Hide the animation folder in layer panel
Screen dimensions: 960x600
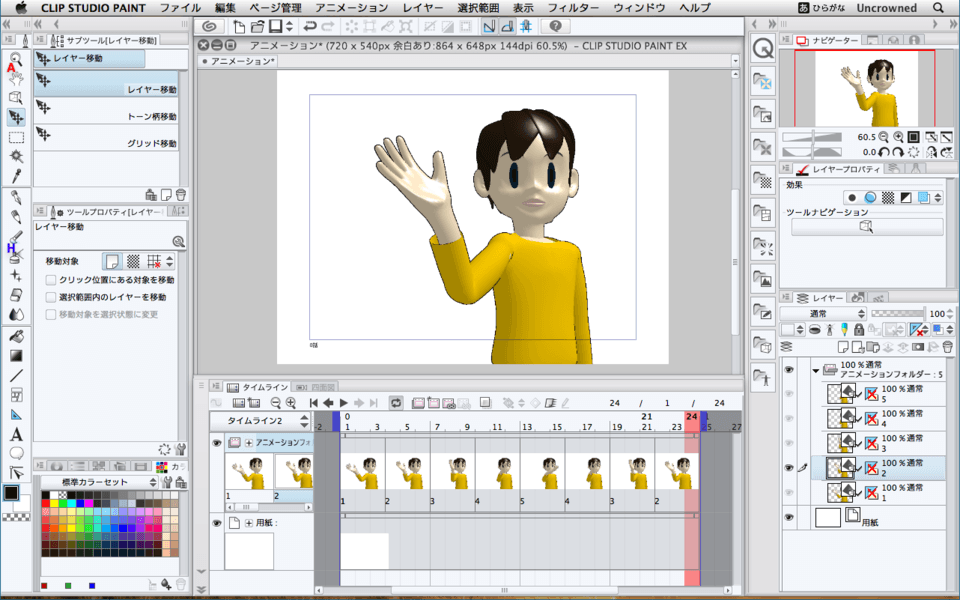pos(789,369)
